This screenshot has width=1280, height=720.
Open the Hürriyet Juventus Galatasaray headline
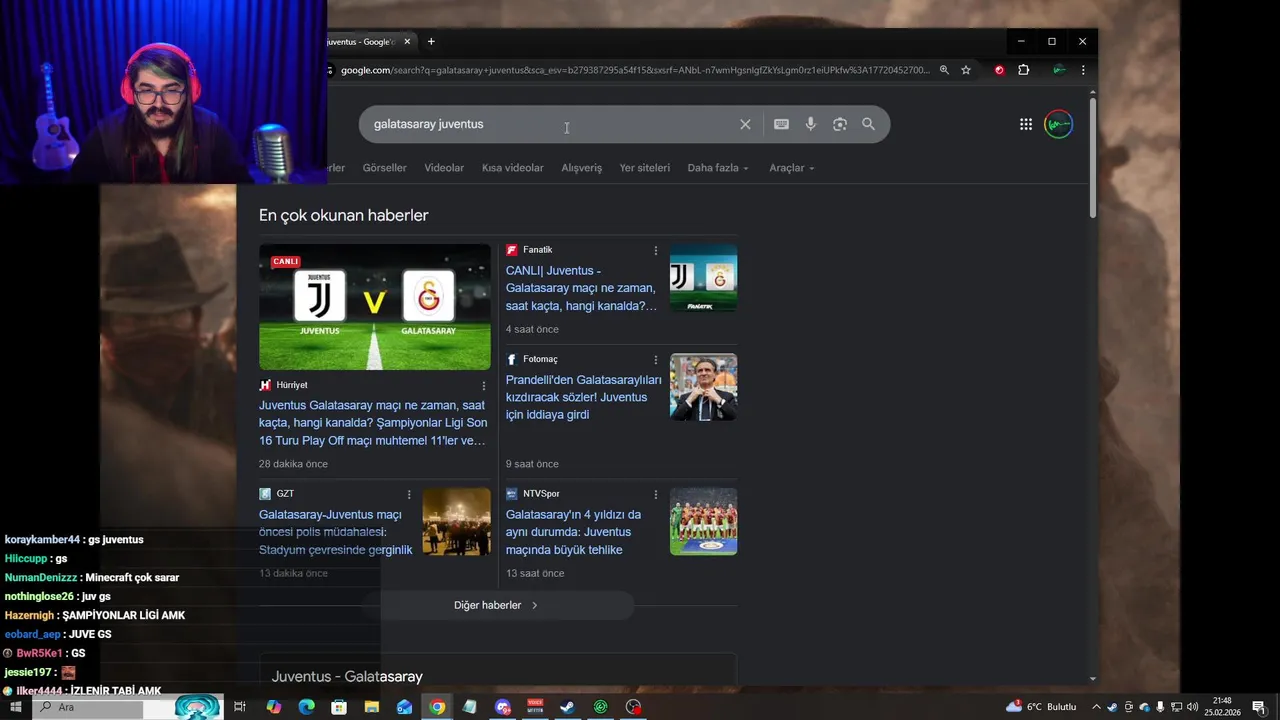[x=373, y=423]
